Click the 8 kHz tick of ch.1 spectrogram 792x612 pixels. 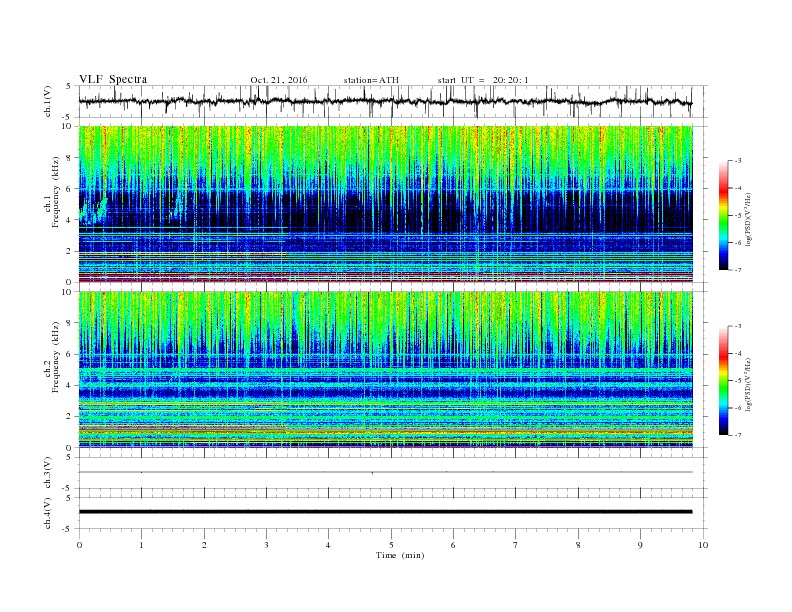[x=69, y=158]
